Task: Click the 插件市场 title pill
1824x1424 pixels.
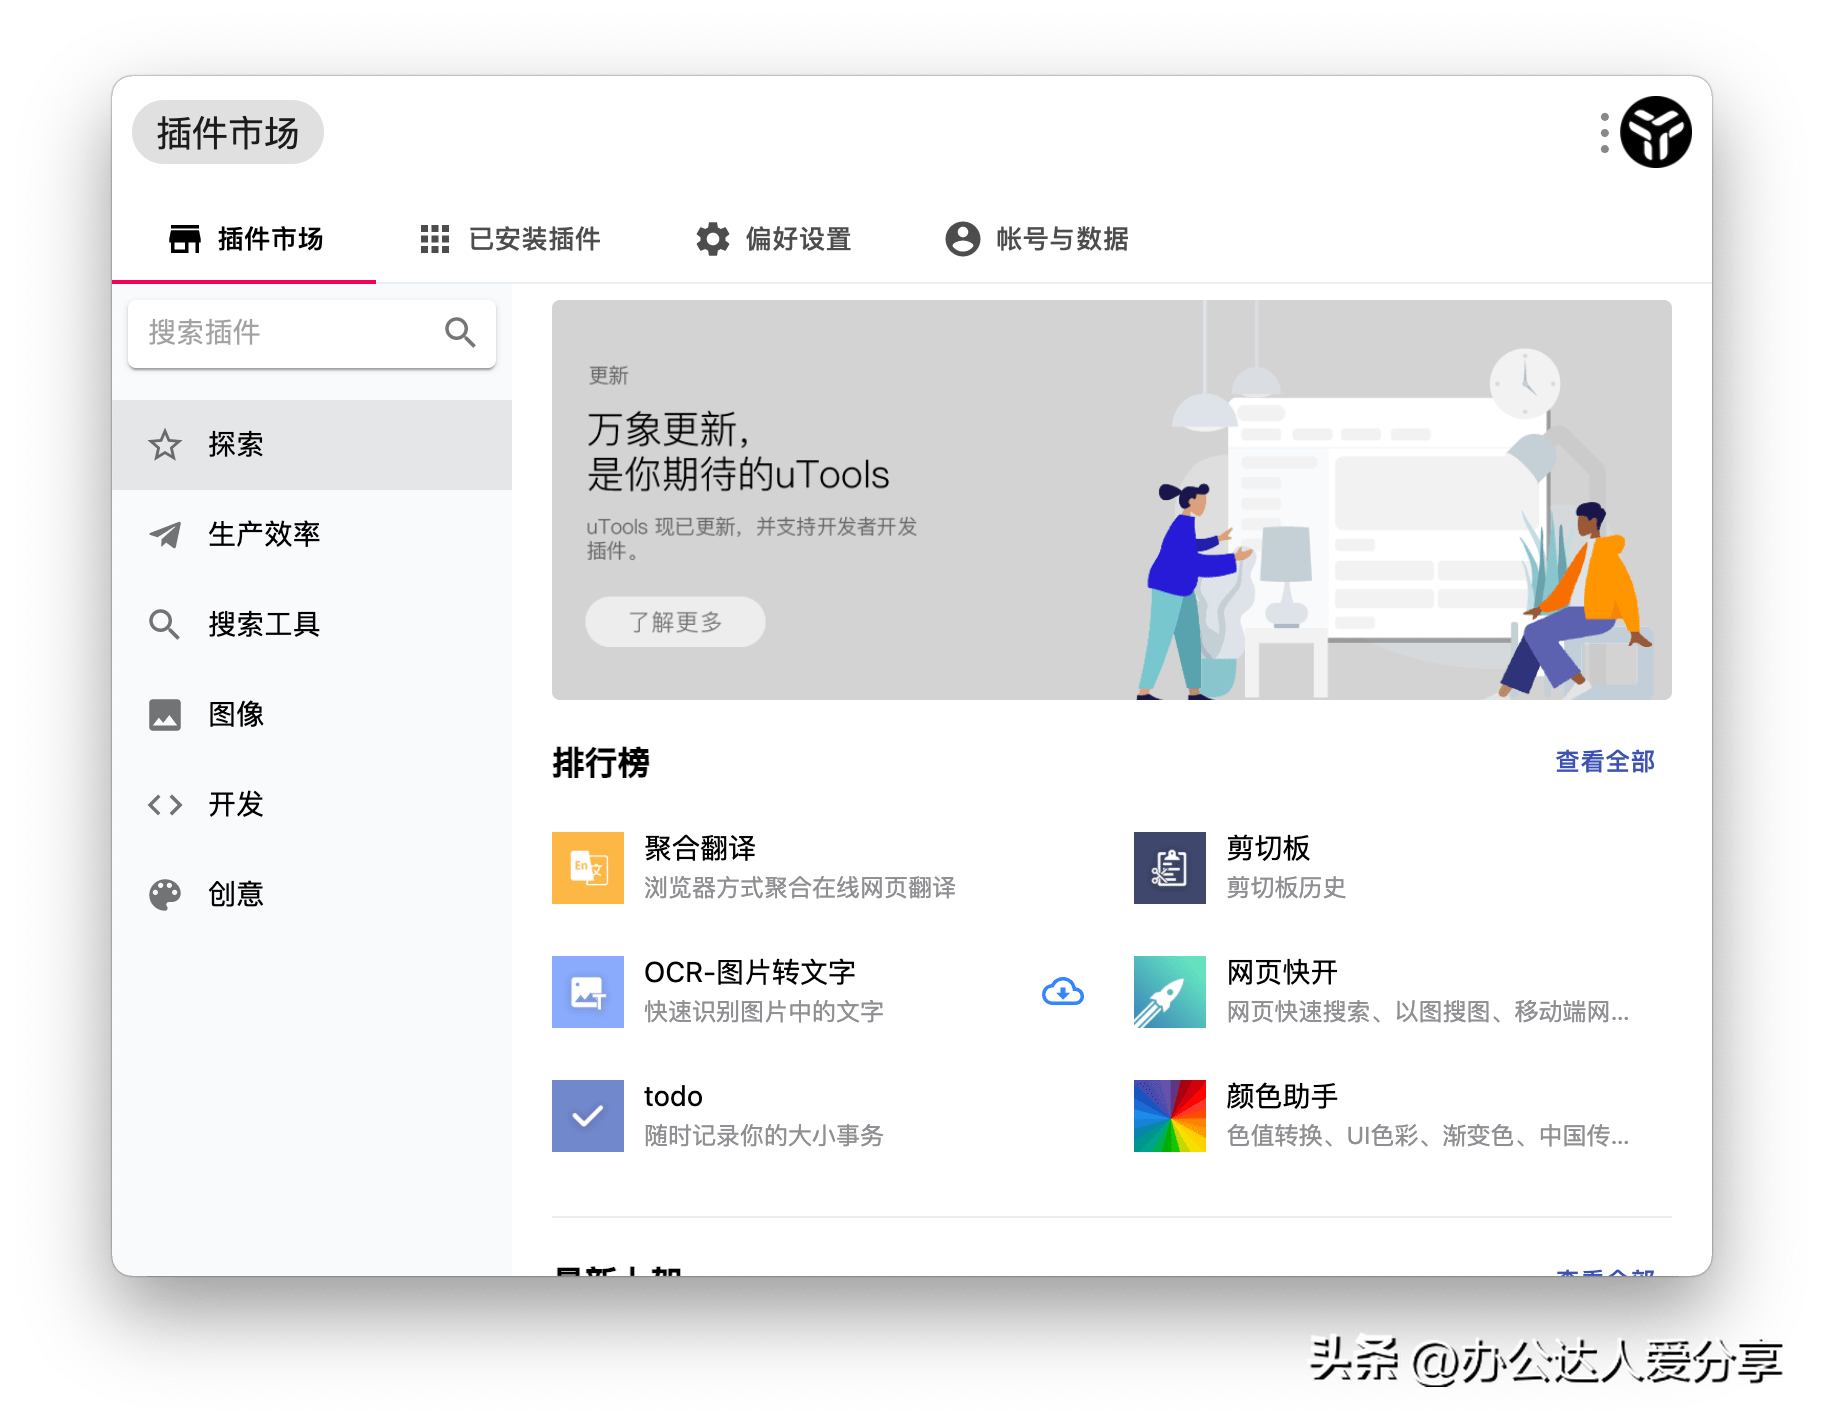Action: tap(228, 132)
